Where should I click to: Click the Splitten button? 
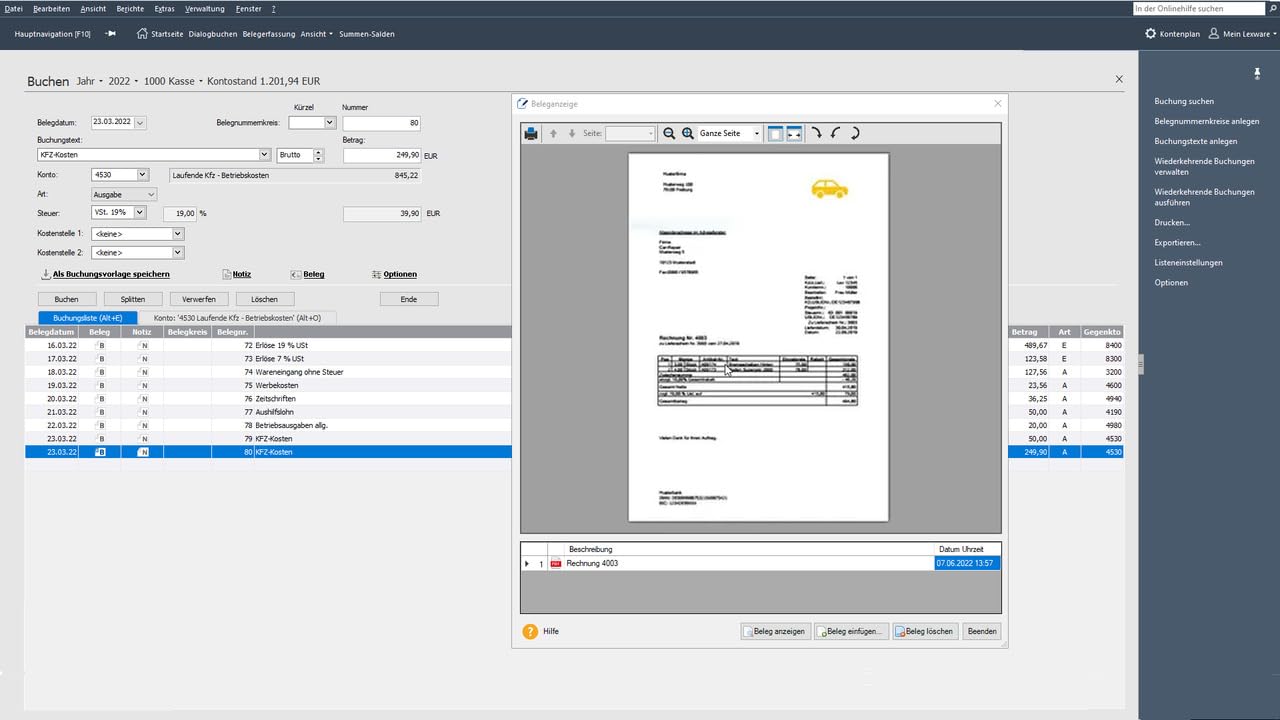133,299
